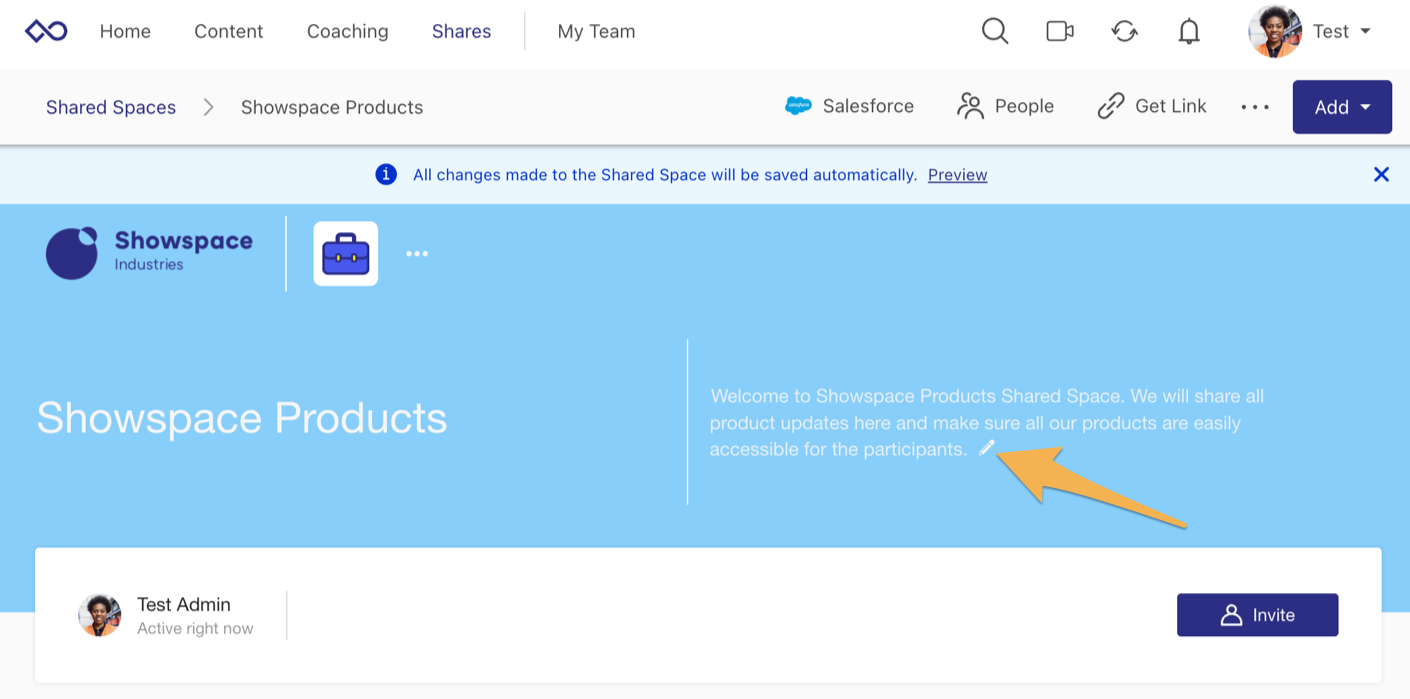Open My Team

(596, 31)
